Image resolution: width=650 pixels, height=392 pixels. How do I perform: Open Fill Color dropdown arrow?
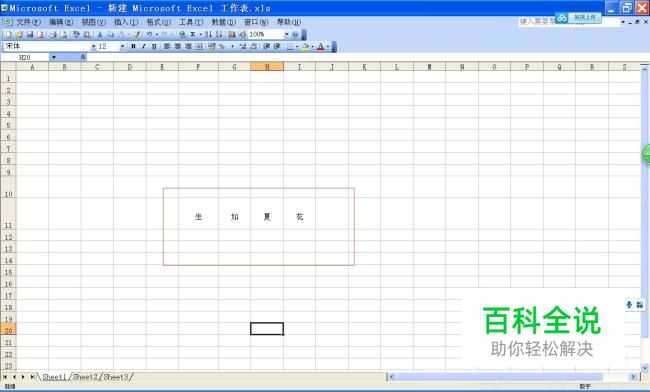312,46
